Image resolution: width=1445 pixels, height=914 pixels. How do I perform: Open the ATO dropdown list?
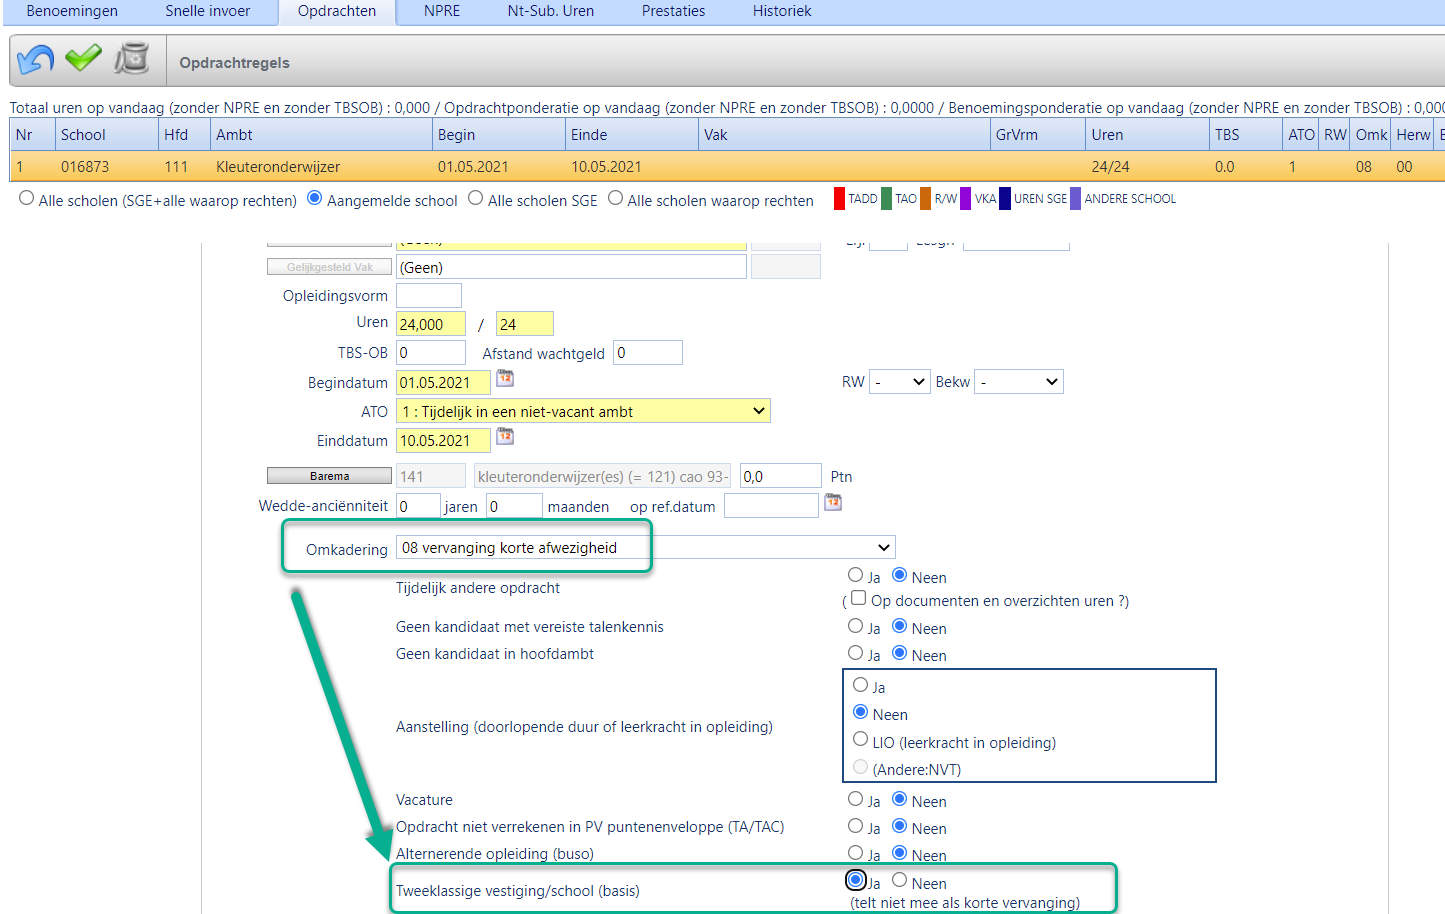[584, 411]
